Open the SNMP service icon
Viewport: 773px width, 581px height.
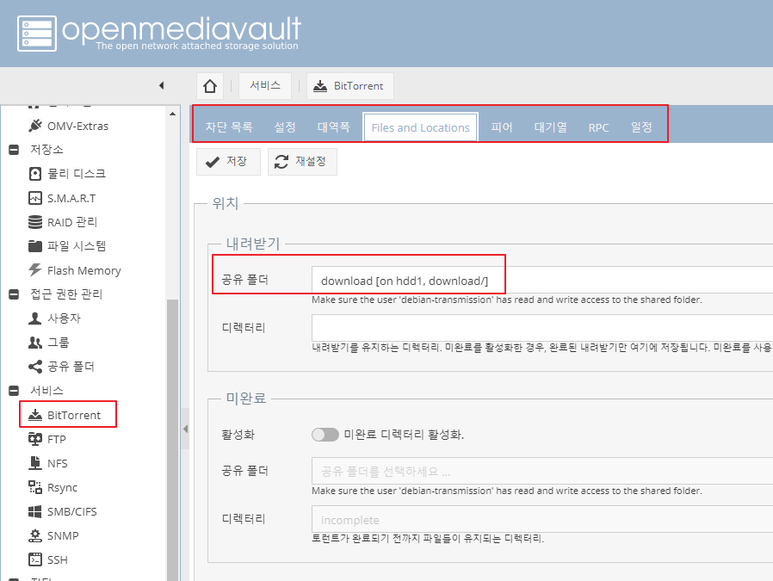click(x=35, y=536)
